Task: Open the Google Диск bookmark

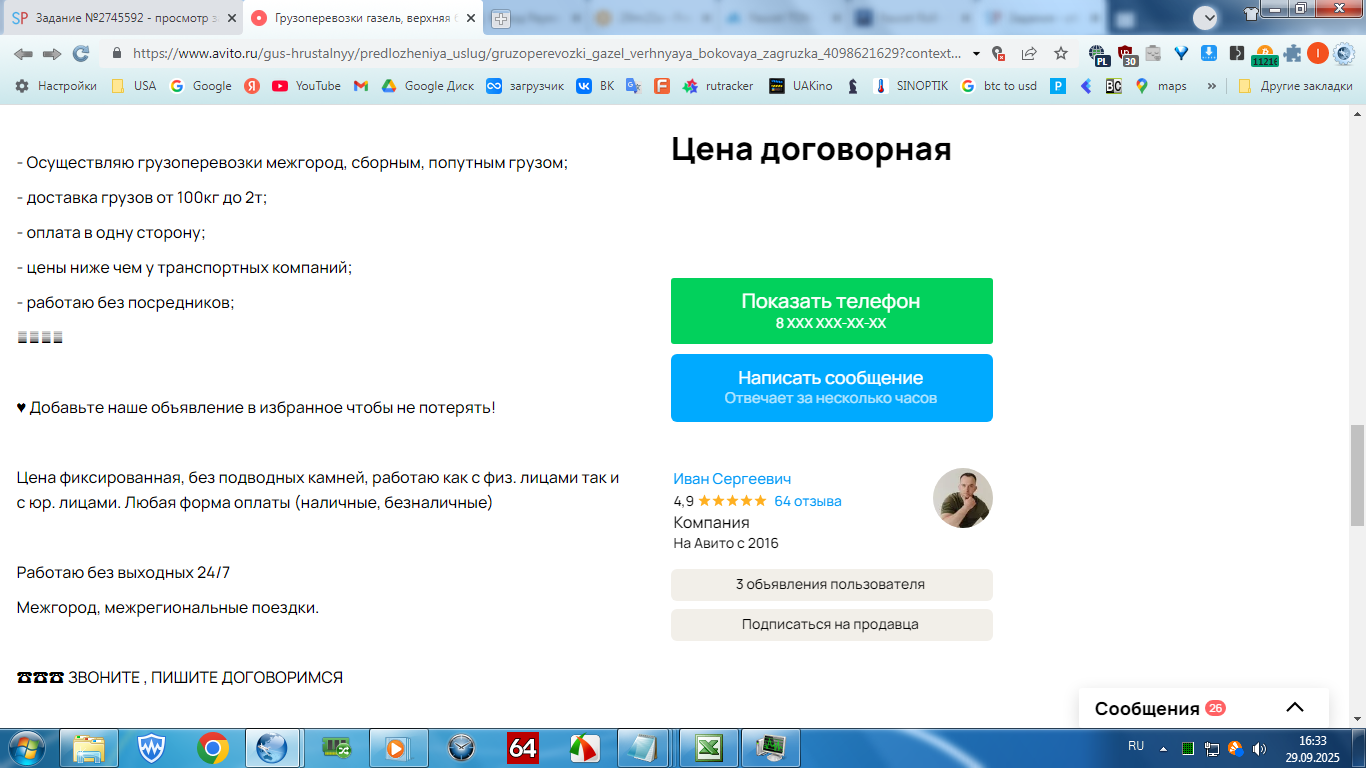Action: tap(428, 86)
